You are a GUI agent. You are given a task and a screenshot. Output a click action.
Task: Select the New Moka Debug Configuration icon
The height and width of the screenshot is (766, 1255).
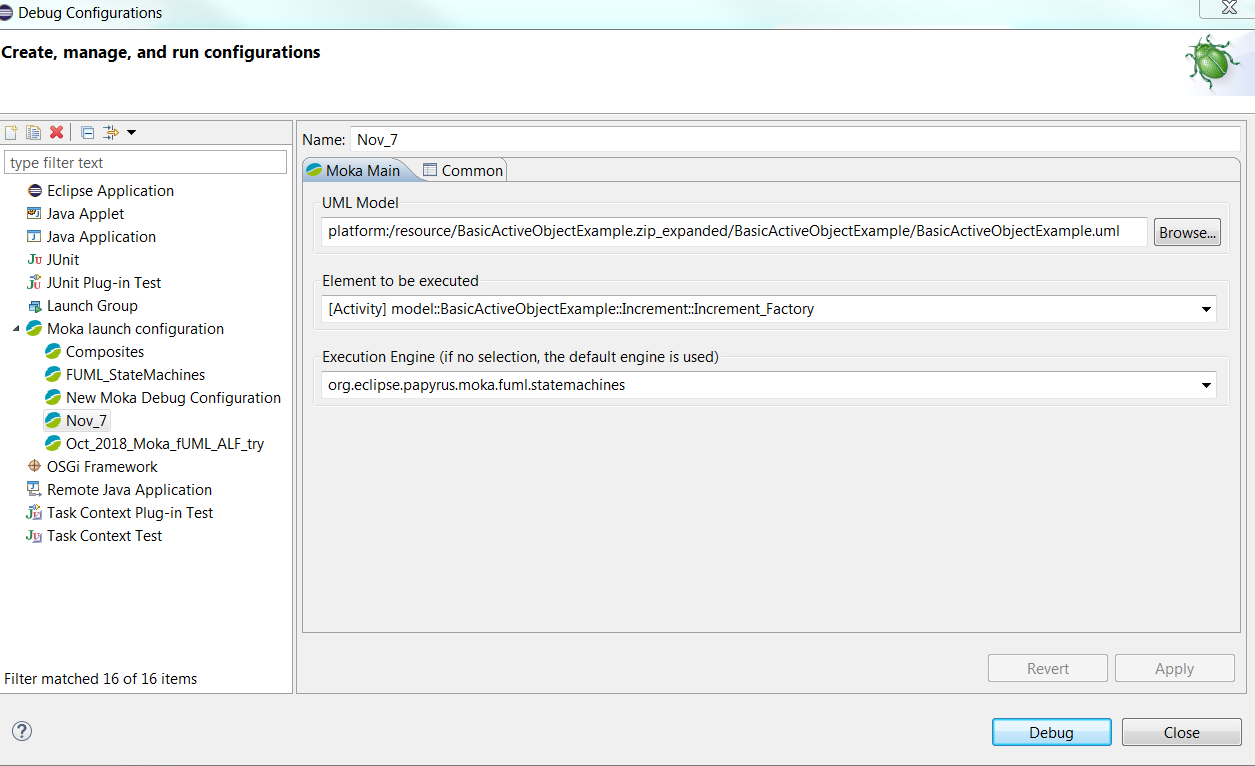coord(53,397)
